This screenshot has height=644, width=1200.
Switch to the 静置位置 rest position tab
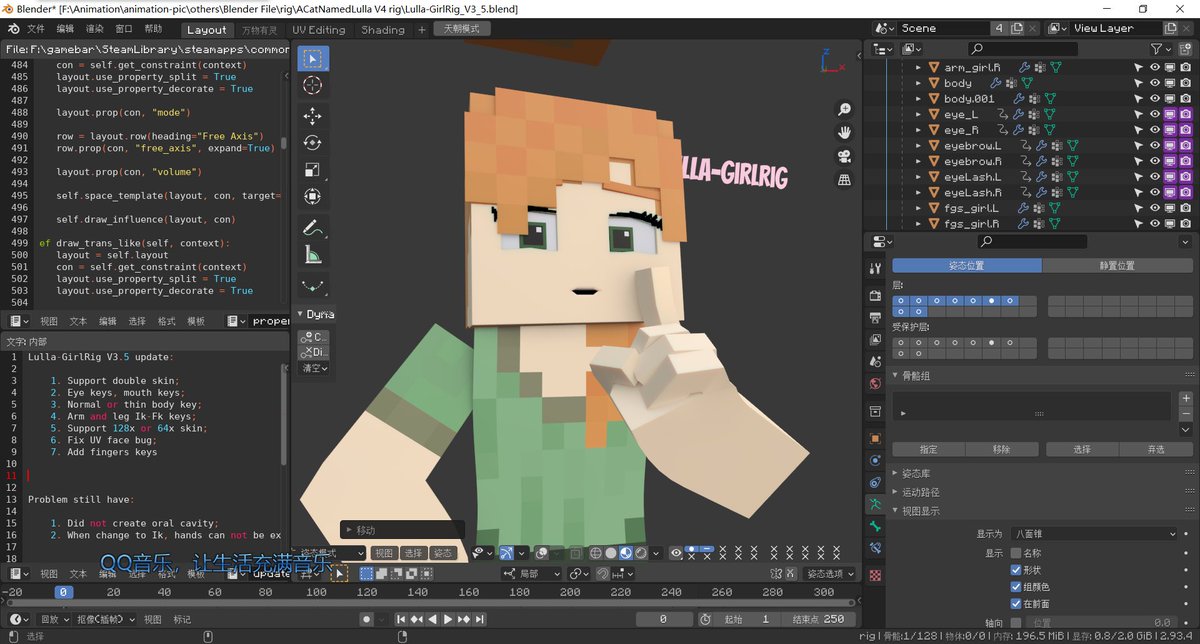tap(1117, 266)
